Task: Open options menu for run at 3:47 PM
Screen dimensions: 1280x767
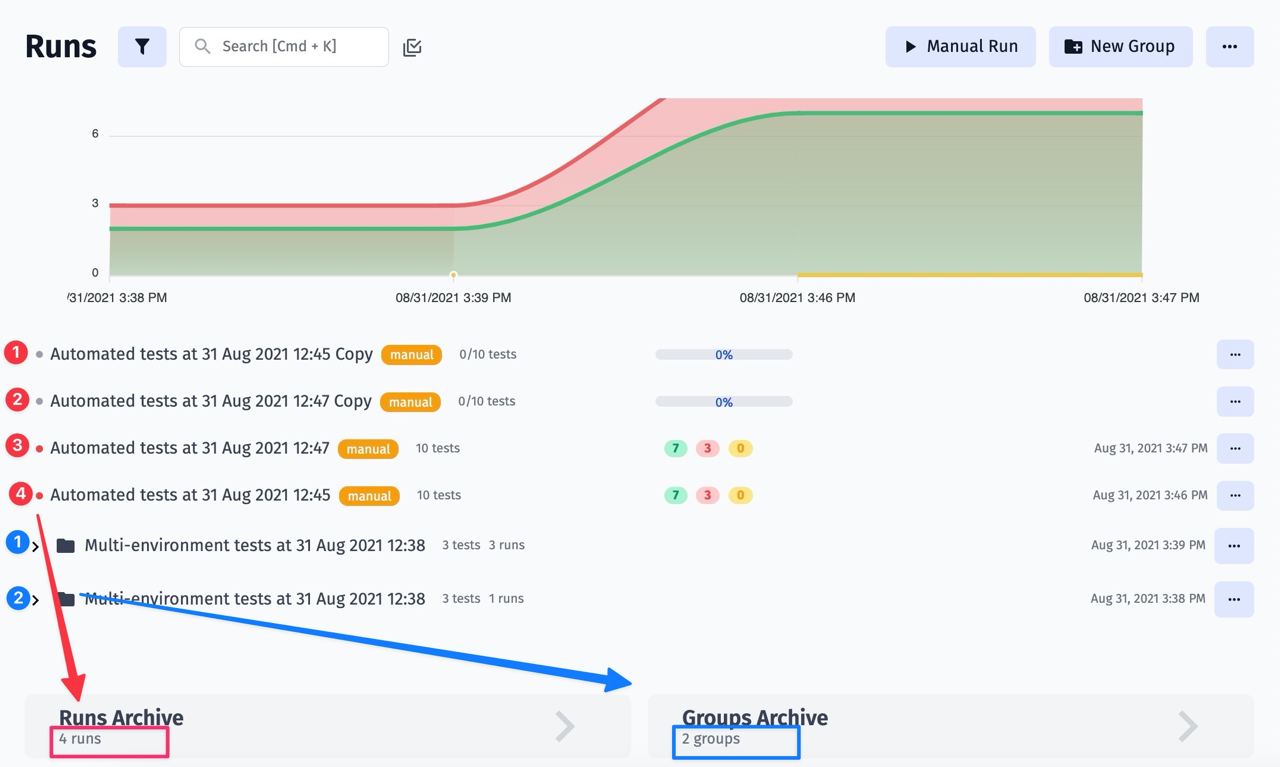Action: point(1235,448)
